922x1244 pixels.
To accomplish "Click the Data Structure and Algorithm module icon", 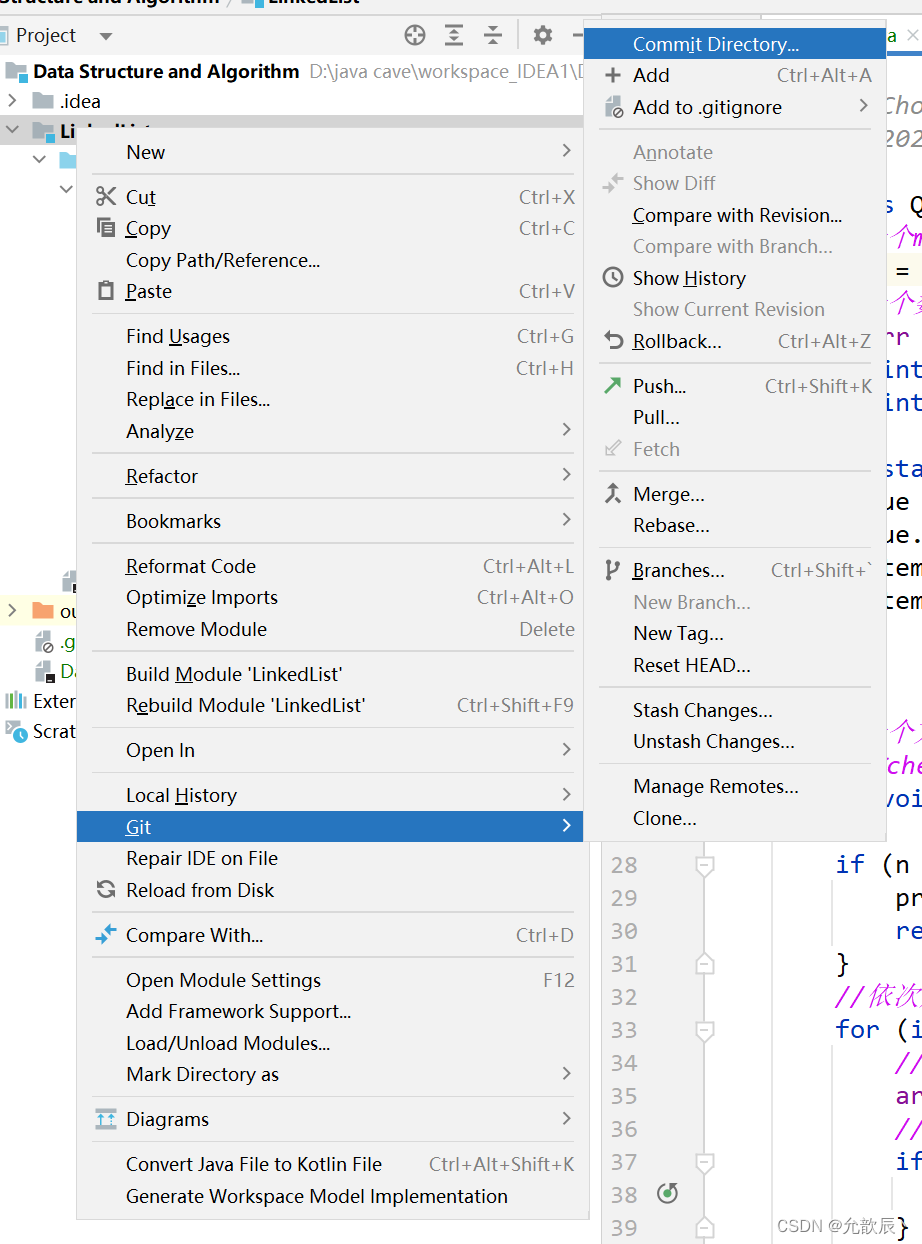I will [x=14, y=71].
